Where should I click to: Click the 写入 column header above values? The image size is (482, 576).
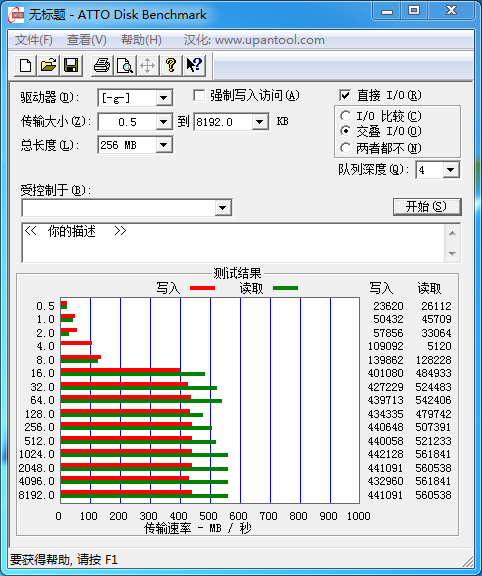tap(381, 288)
